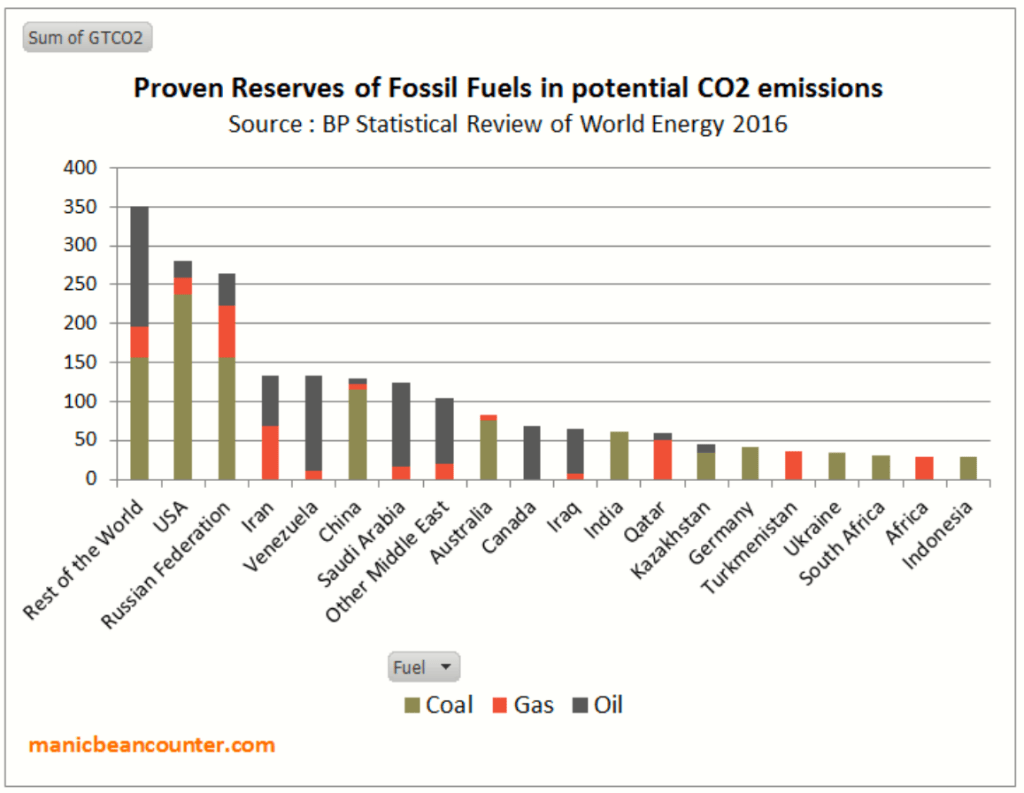Select the Canada oil bar

point(531,453)
